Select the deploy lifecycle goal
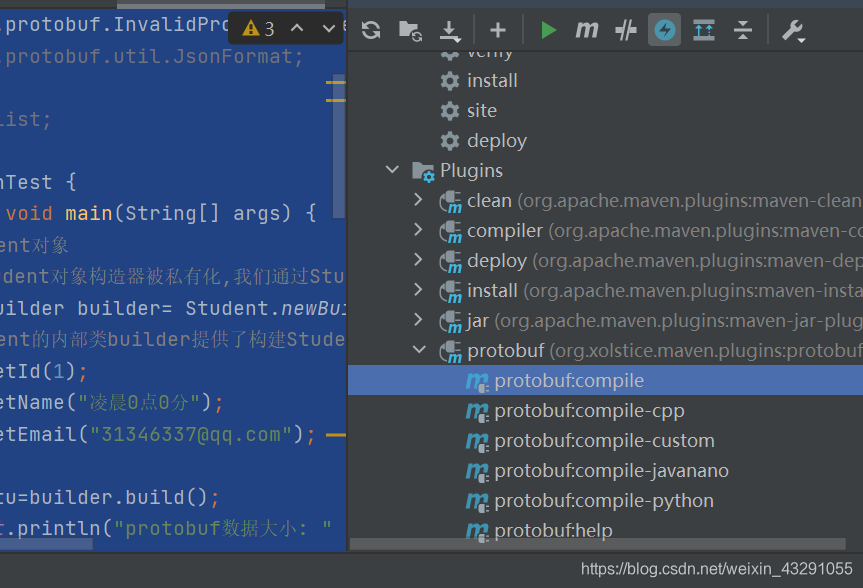The height and width of the screenshot is (588, 863). click(x=495, y=140)
